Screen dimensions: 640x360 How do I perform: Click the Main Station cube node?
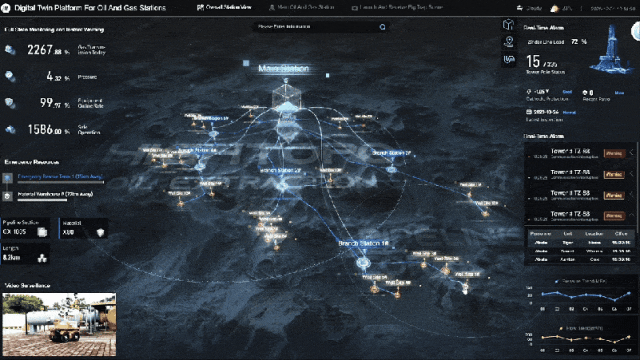coord(287,97)
